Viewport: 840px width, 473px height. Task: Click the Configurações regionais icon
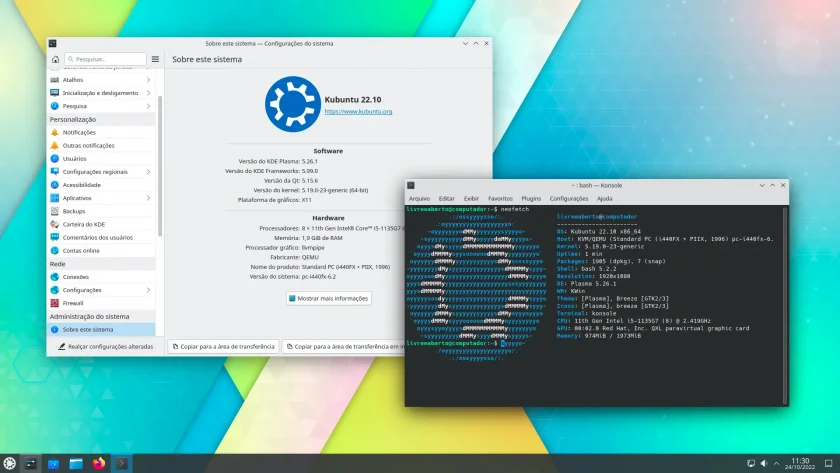point(55,171)
